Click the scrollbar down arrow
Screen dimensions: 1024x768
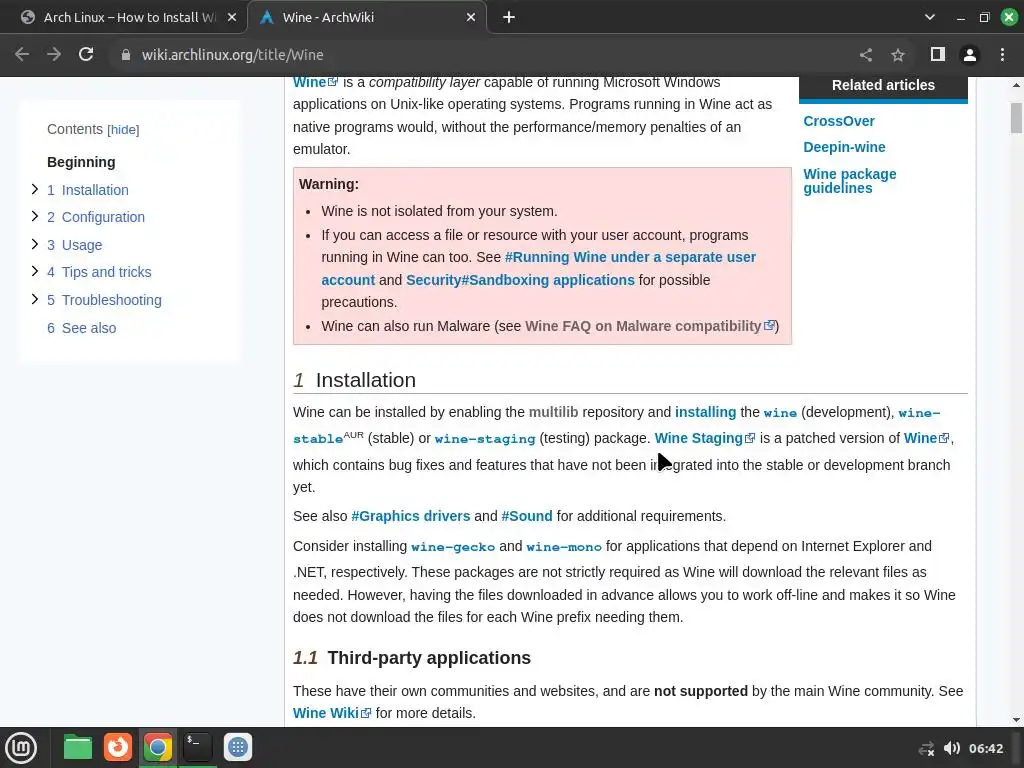click(1016, 720)
